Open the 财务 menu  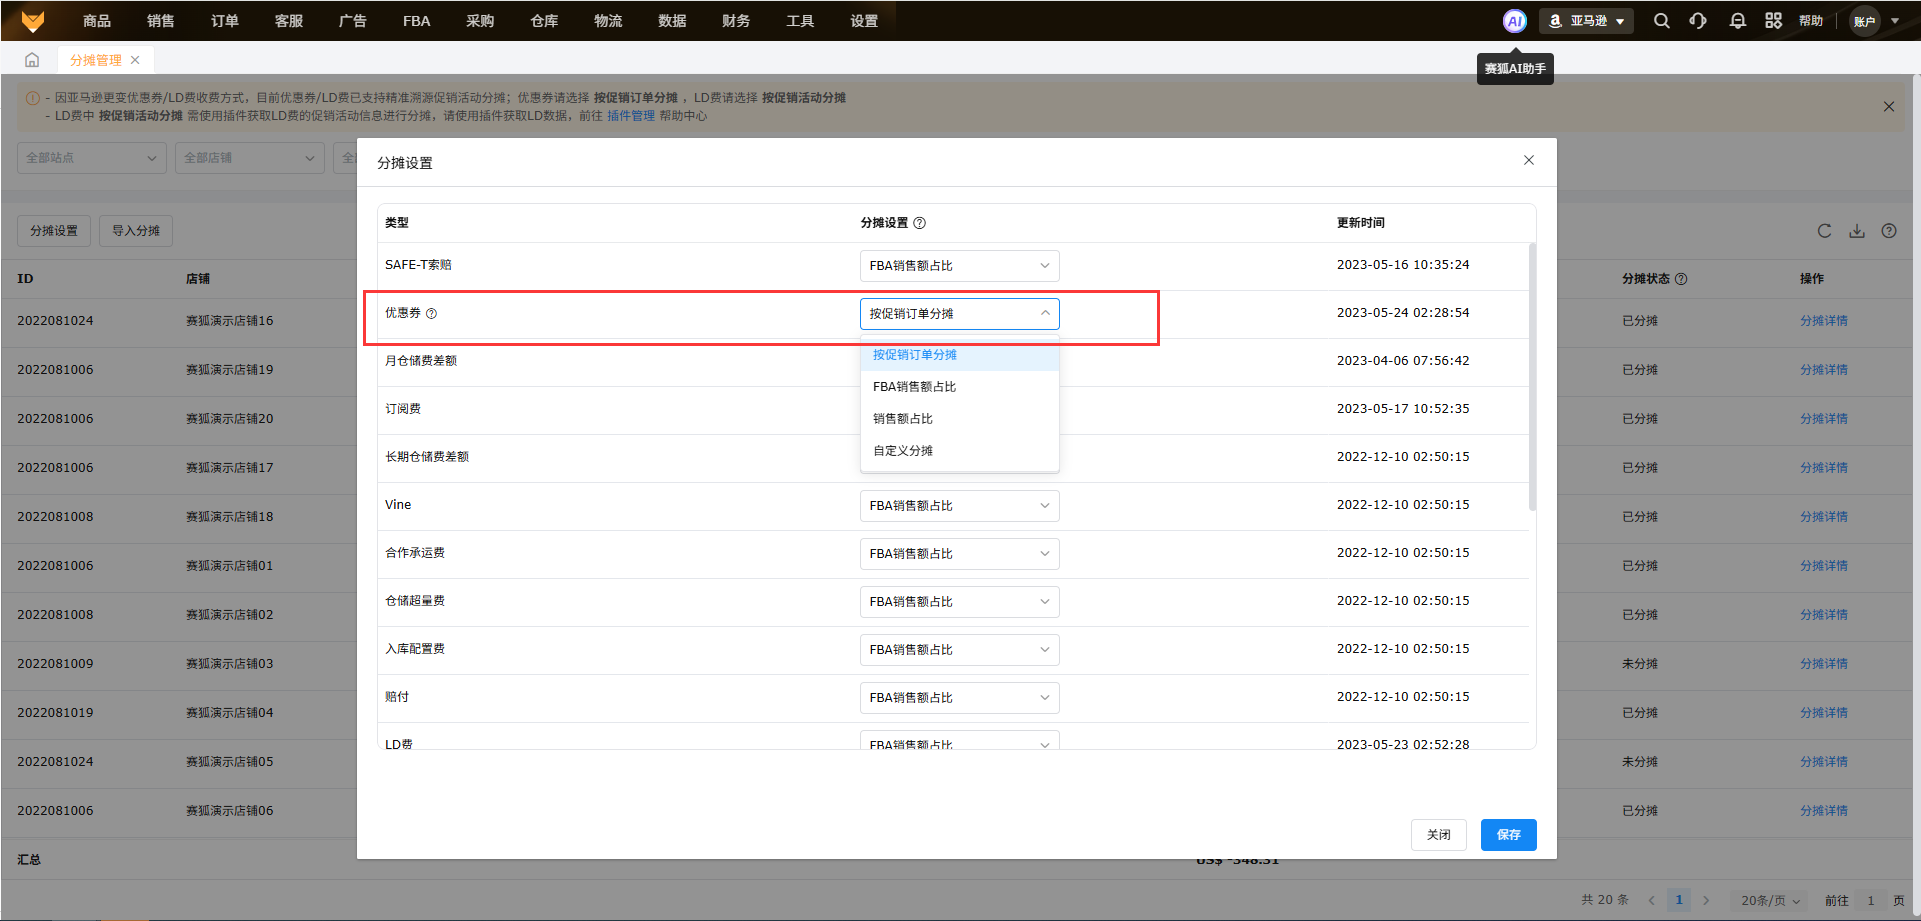[x=736, y=21]
